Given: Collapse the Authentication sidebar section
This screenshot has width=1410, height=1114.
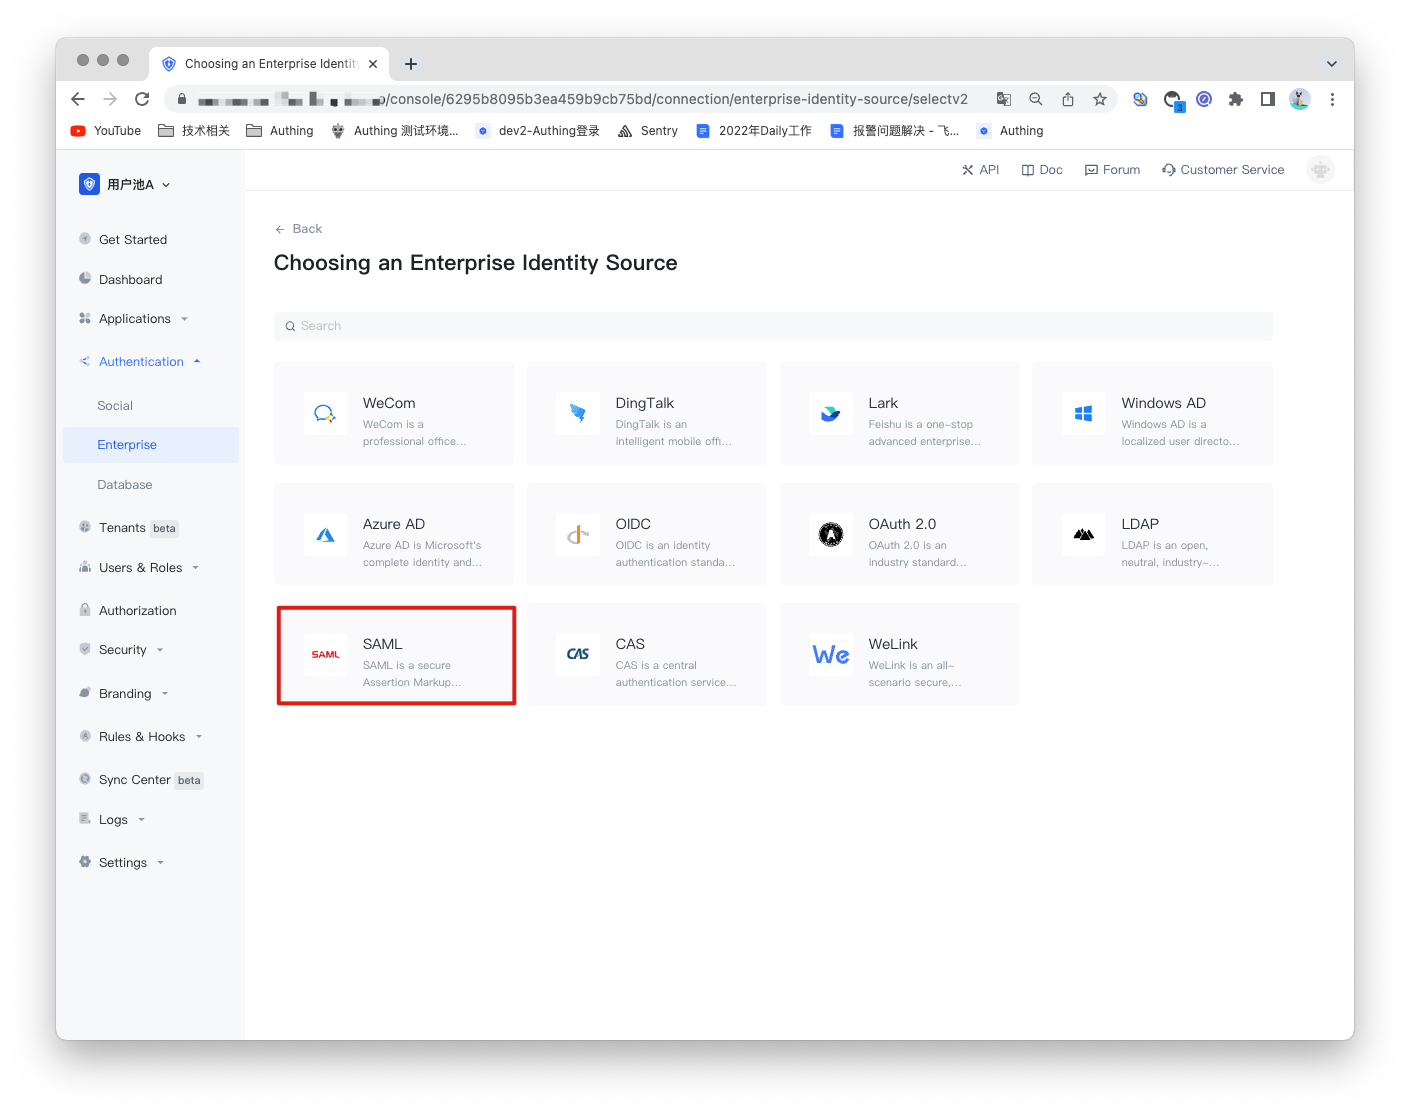Looking at the screenshot, I should [x=141, y=361].
